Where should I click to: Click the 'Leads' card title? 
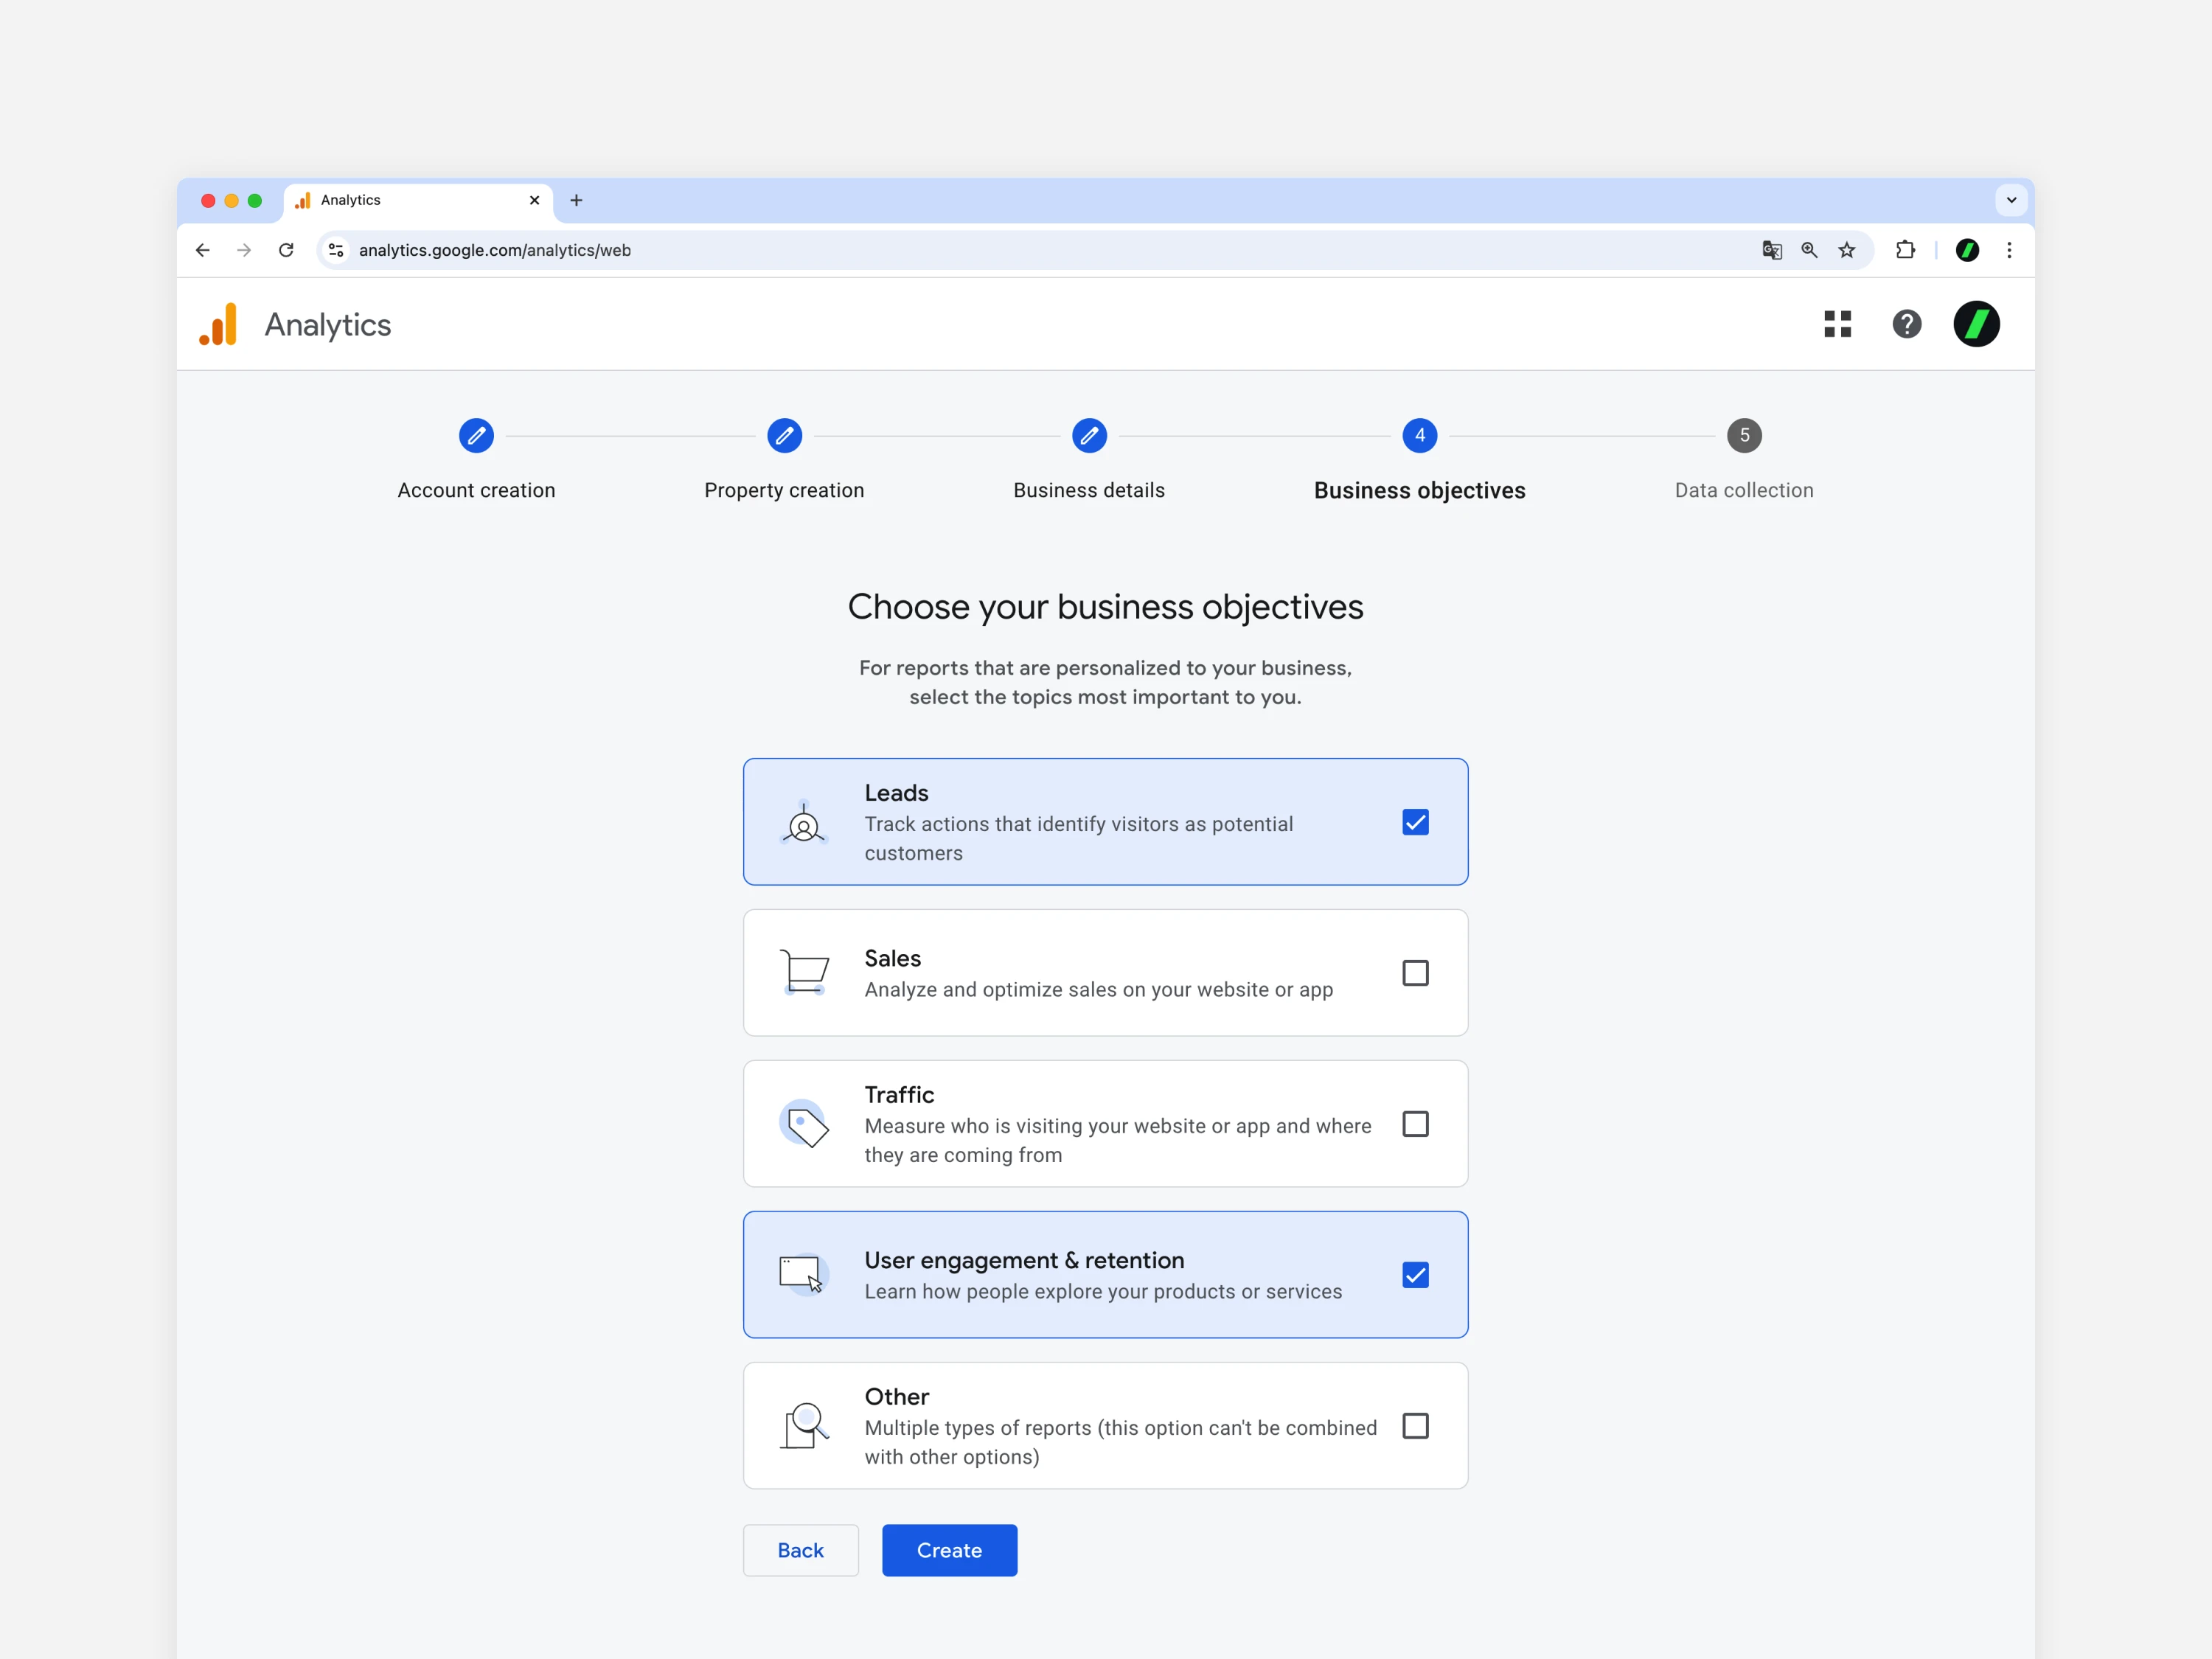pyautogui.click(x=896, y=793)
